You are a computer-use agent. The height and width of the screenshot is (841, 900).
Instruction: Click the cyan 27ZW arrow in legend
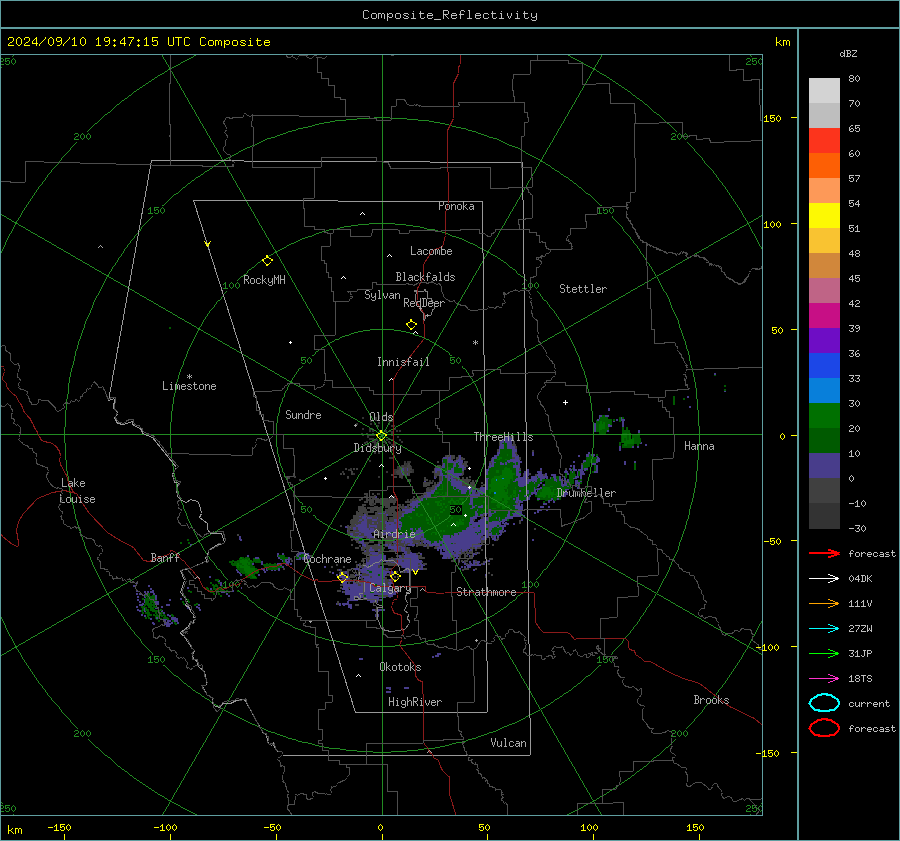pos(824,629)
